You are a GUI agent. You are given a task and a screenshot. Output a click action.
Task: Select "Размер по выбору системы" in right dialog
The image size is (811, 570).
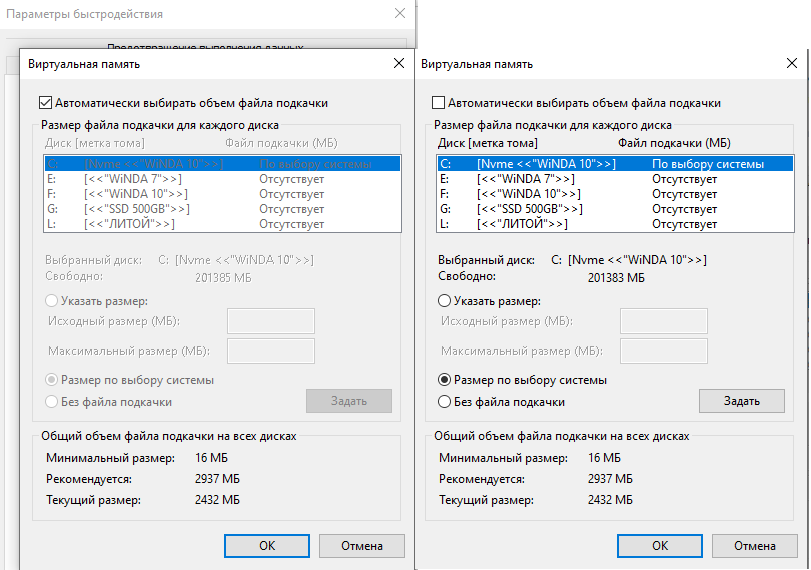[x=445, y=380]
